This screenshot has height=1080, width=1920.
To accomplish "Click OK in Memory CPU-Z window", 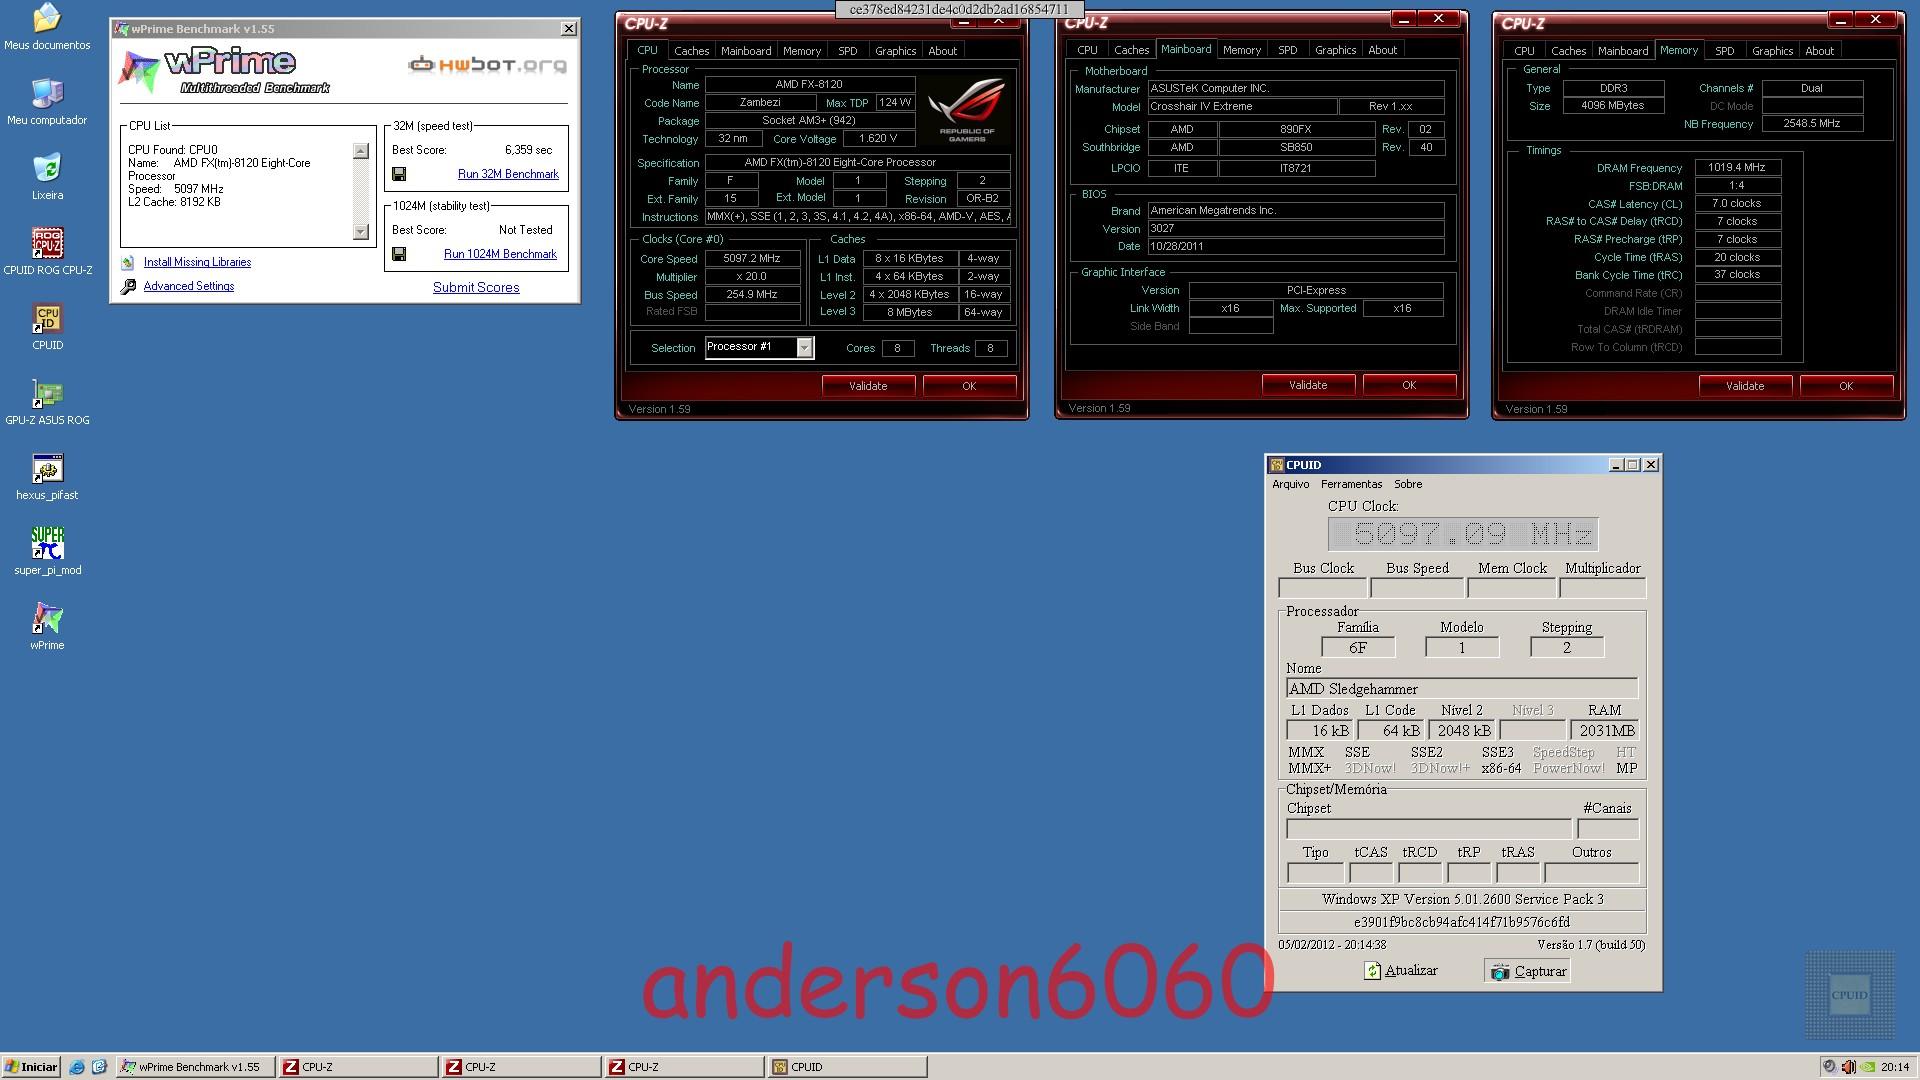I will [x=1846, y=386].
